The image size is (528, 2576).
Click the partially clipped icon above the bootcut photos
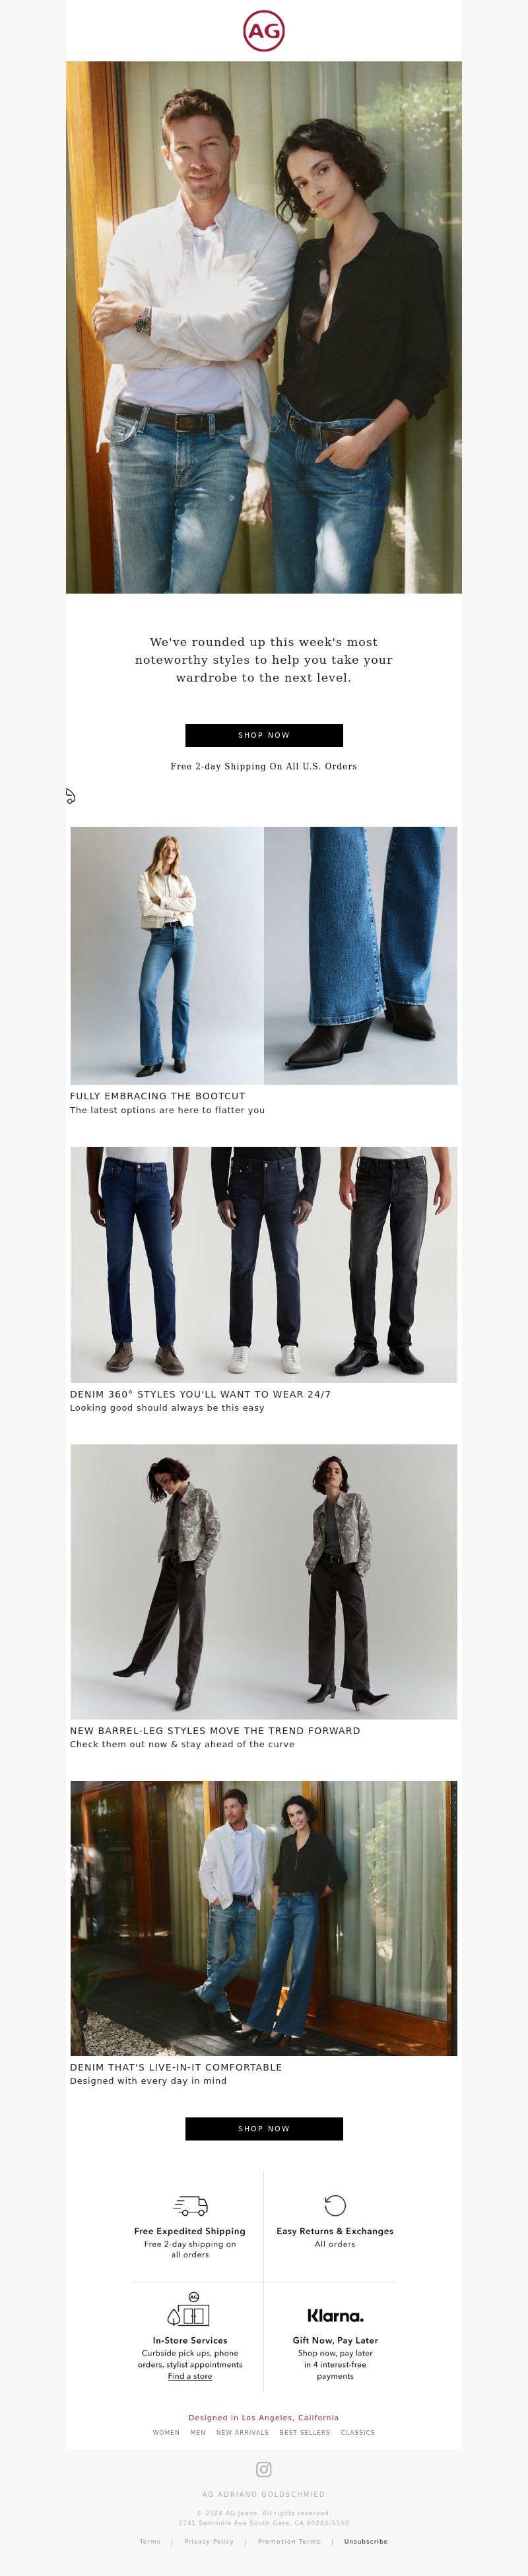70,796
